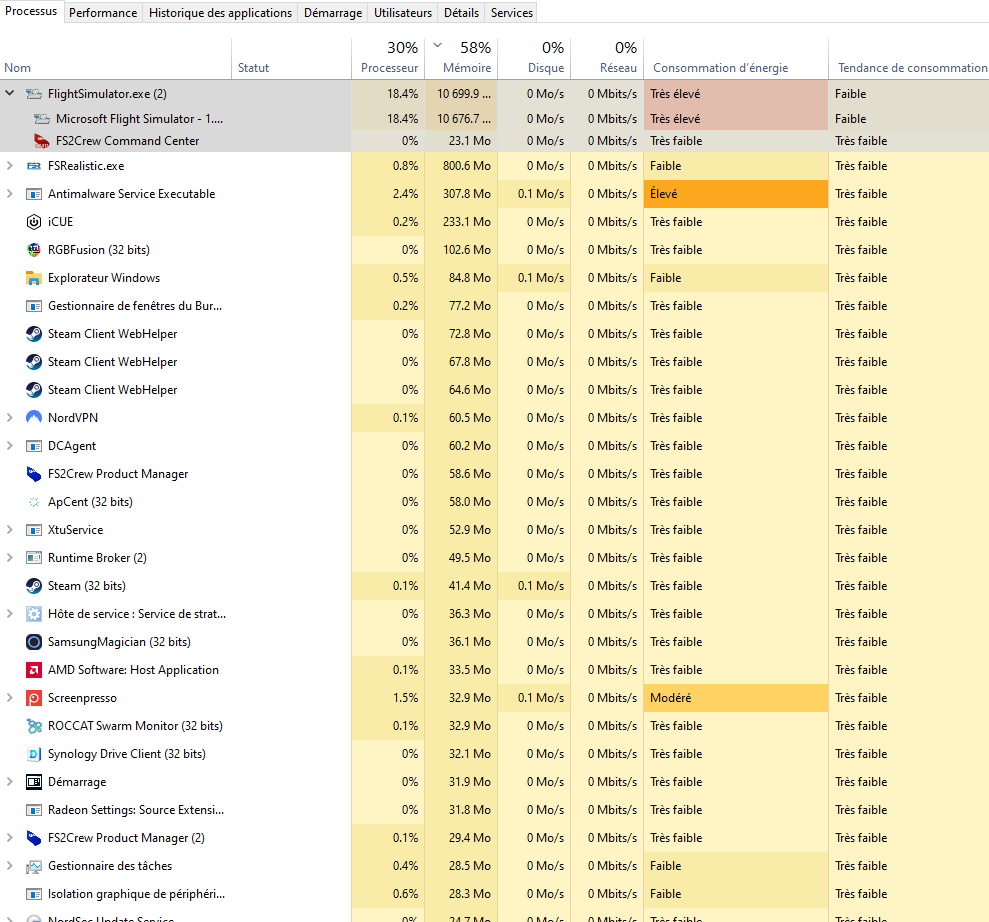
Task: Click the Synology Drive Client icon
Action: (x=33, y=754)
